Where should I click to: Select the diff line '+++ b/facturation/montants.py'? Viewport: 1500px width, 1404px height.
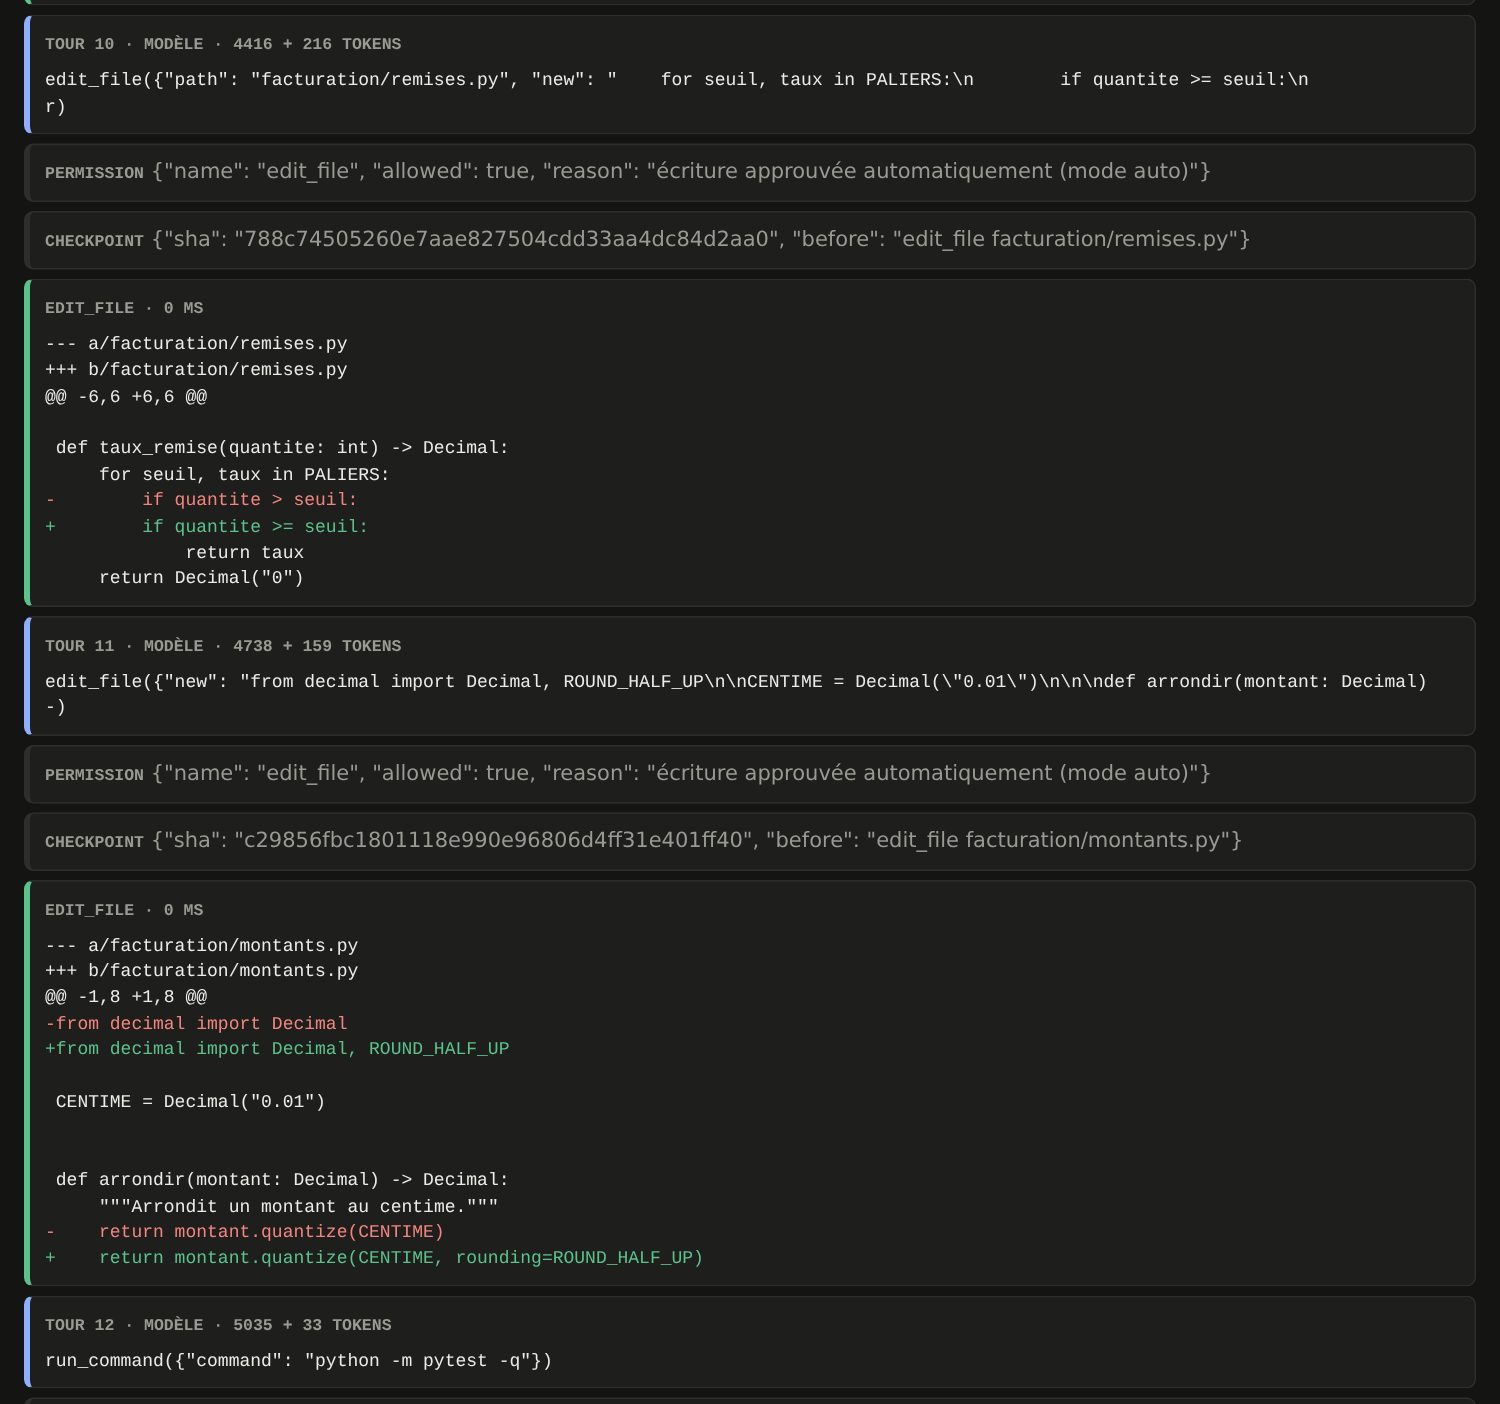(201, 971)
